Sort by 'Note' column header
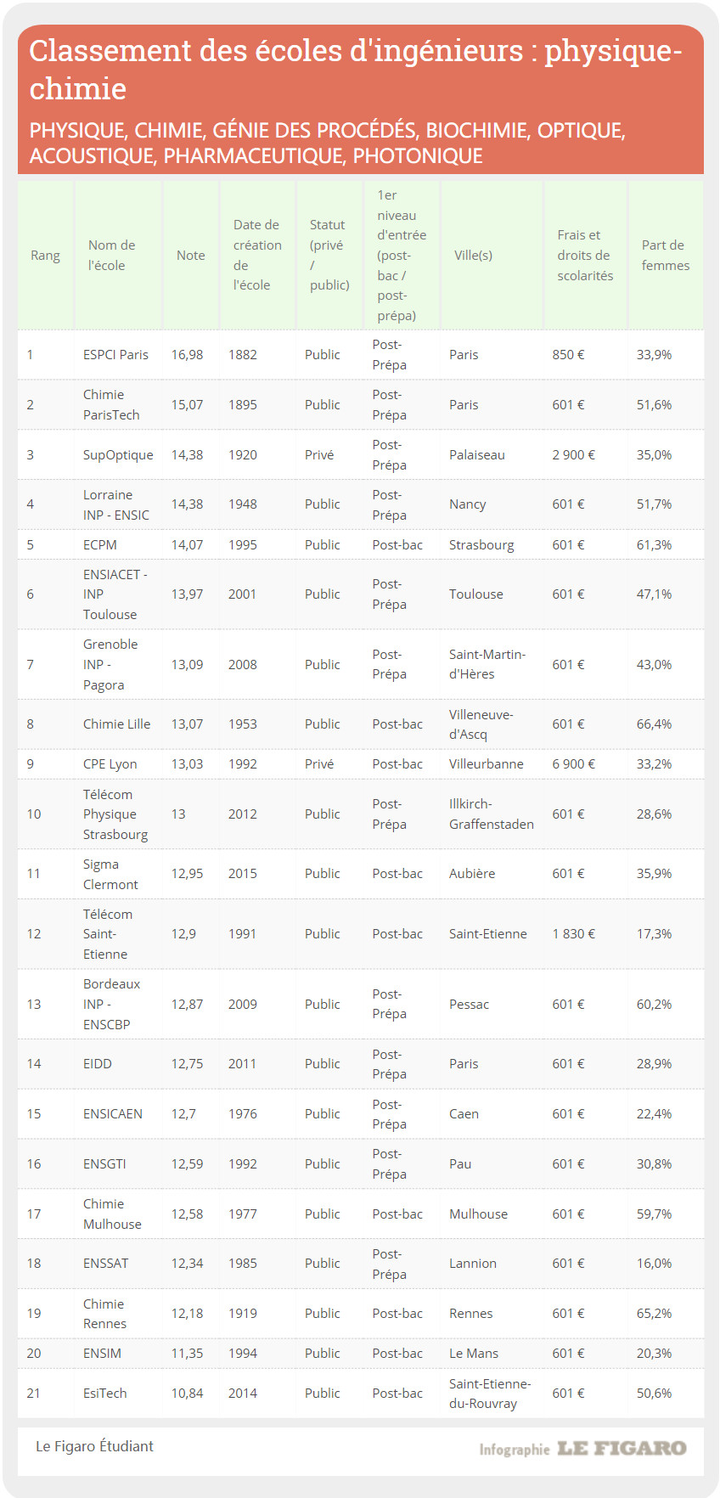Screen dimensions: 720x1498 pyautogui.click(x=190, y=255)
